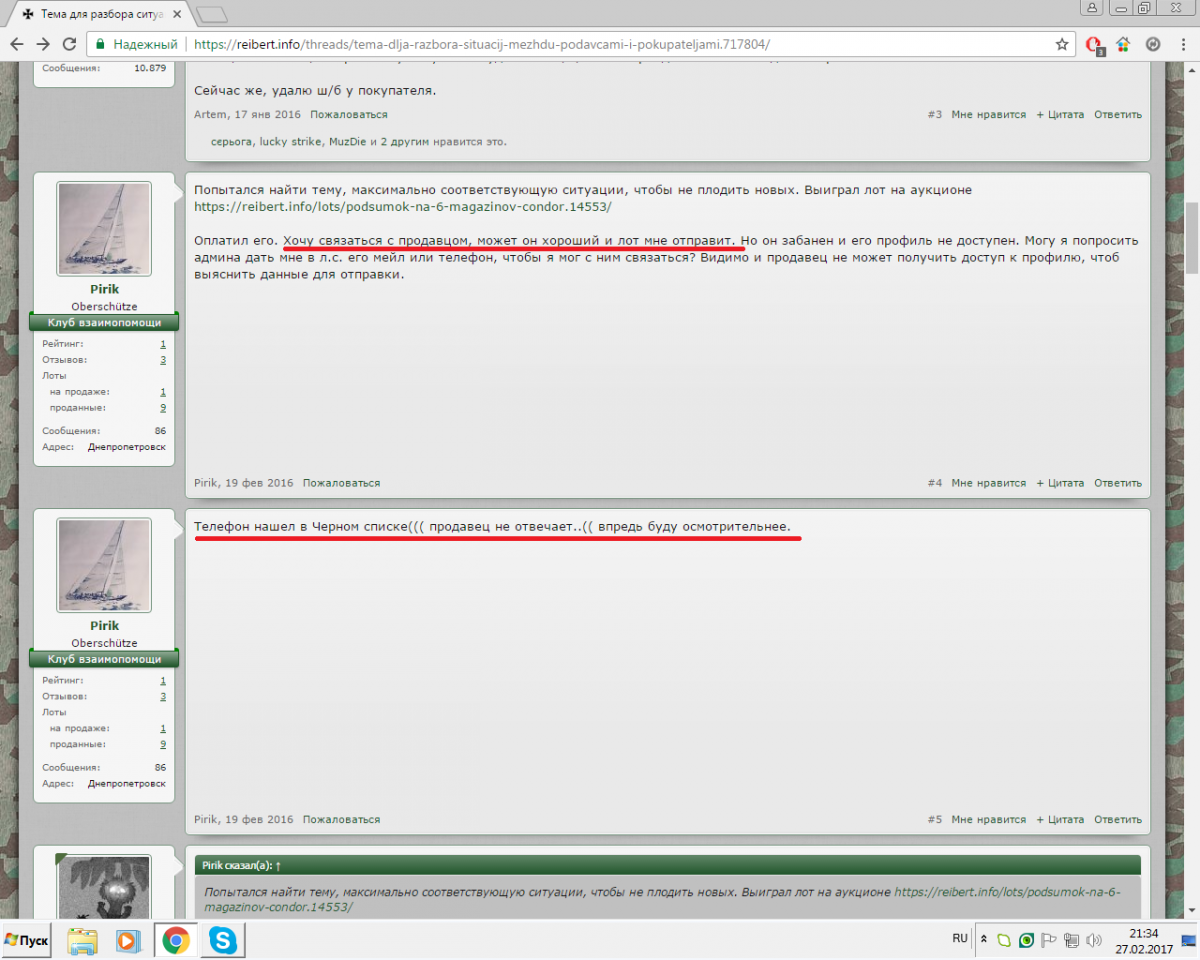Quote post #4 with + Цитата
The image size is (1200, 960).
point(1060,483)
